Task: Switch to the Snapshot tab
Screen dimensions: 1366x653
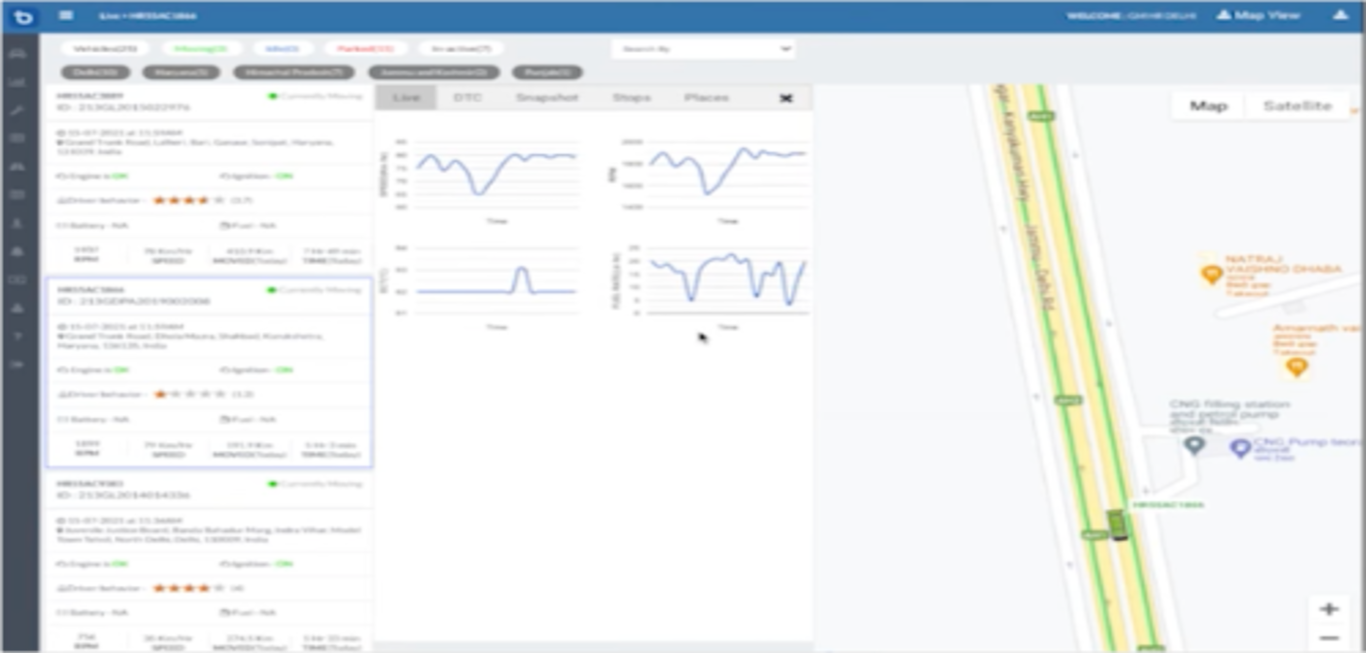Action: (547, 97)
